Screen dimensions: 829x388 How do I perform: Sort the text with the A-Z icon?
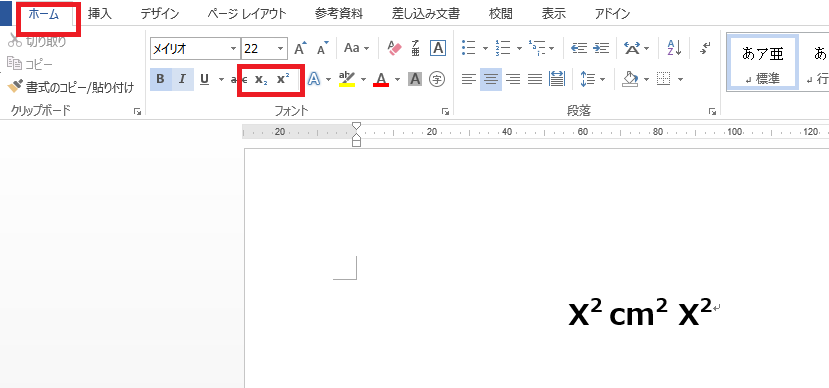click(674, 48)
